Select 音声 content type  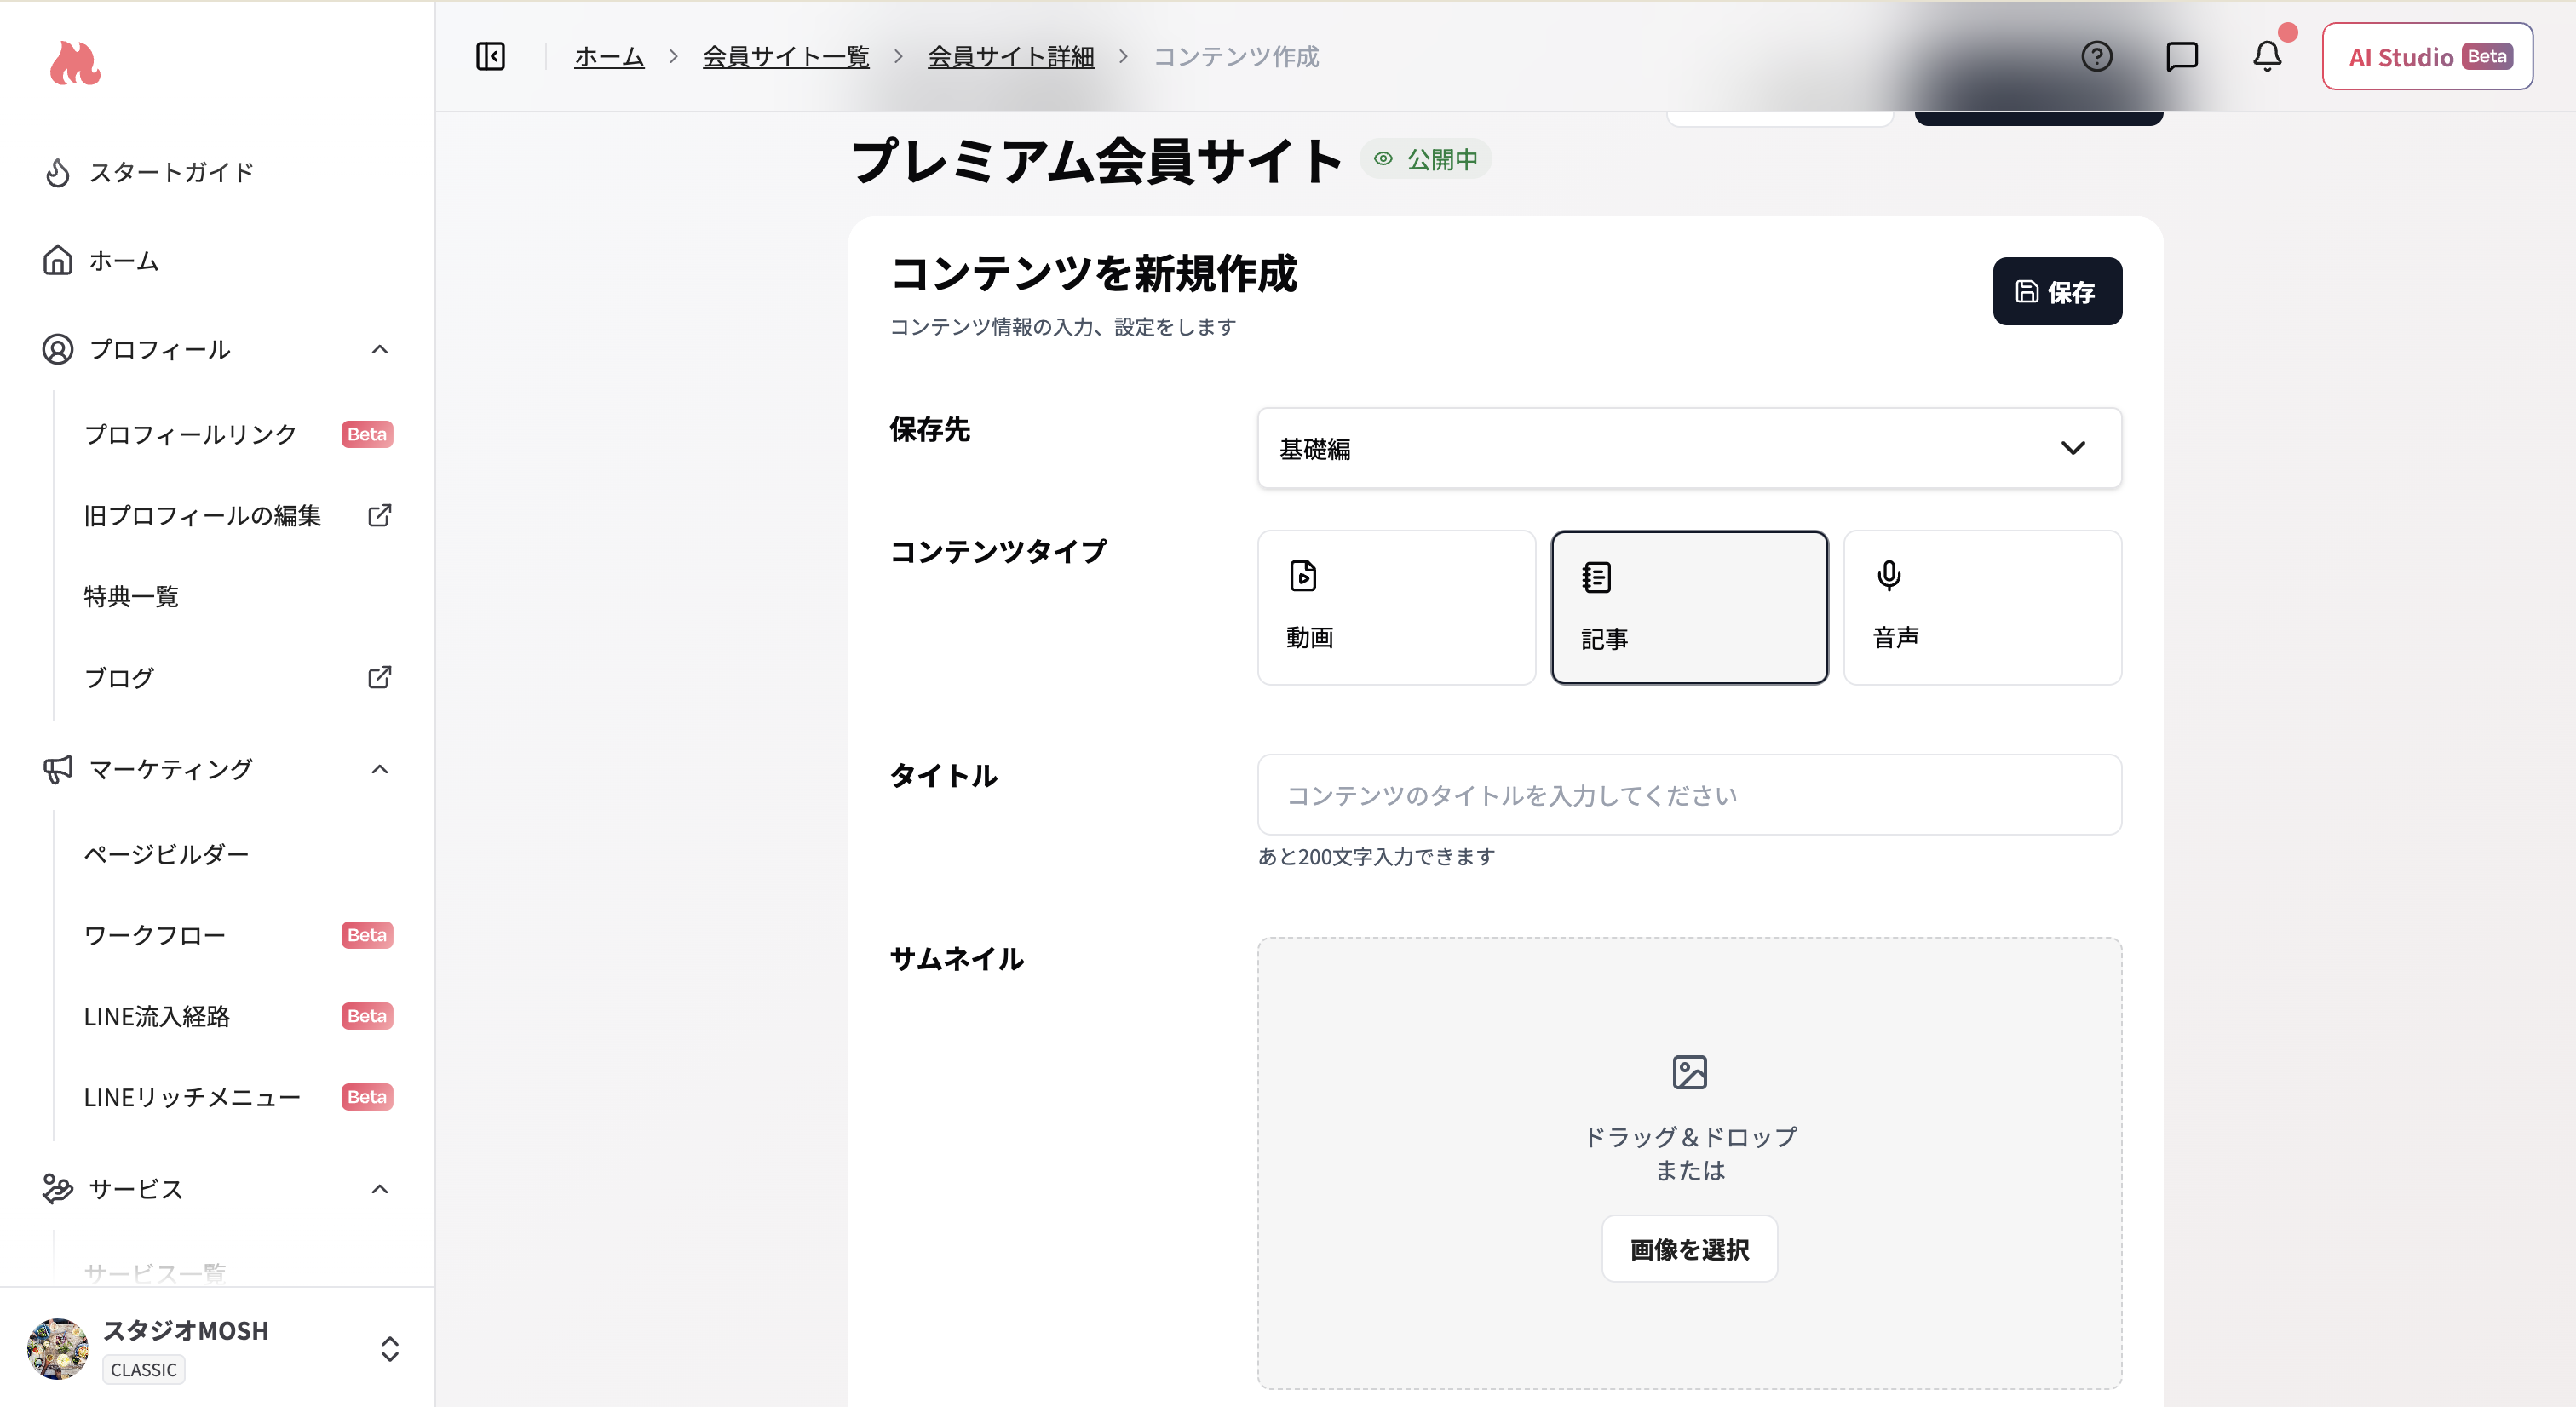1982,607
